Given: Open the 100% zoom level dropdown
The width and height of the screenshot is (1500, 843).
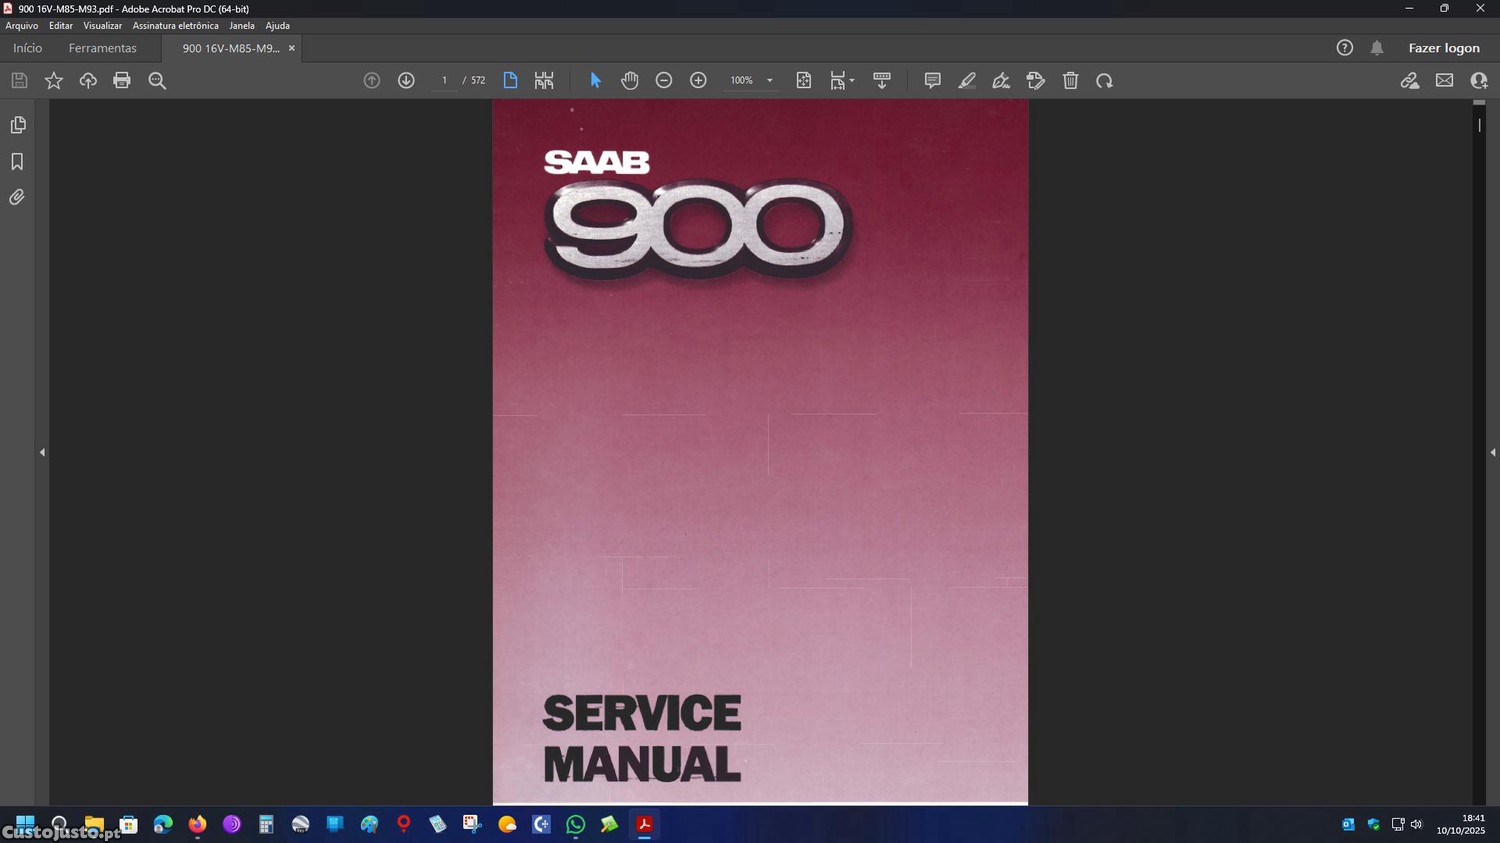Looking at the screenshot, I should 769,81.
